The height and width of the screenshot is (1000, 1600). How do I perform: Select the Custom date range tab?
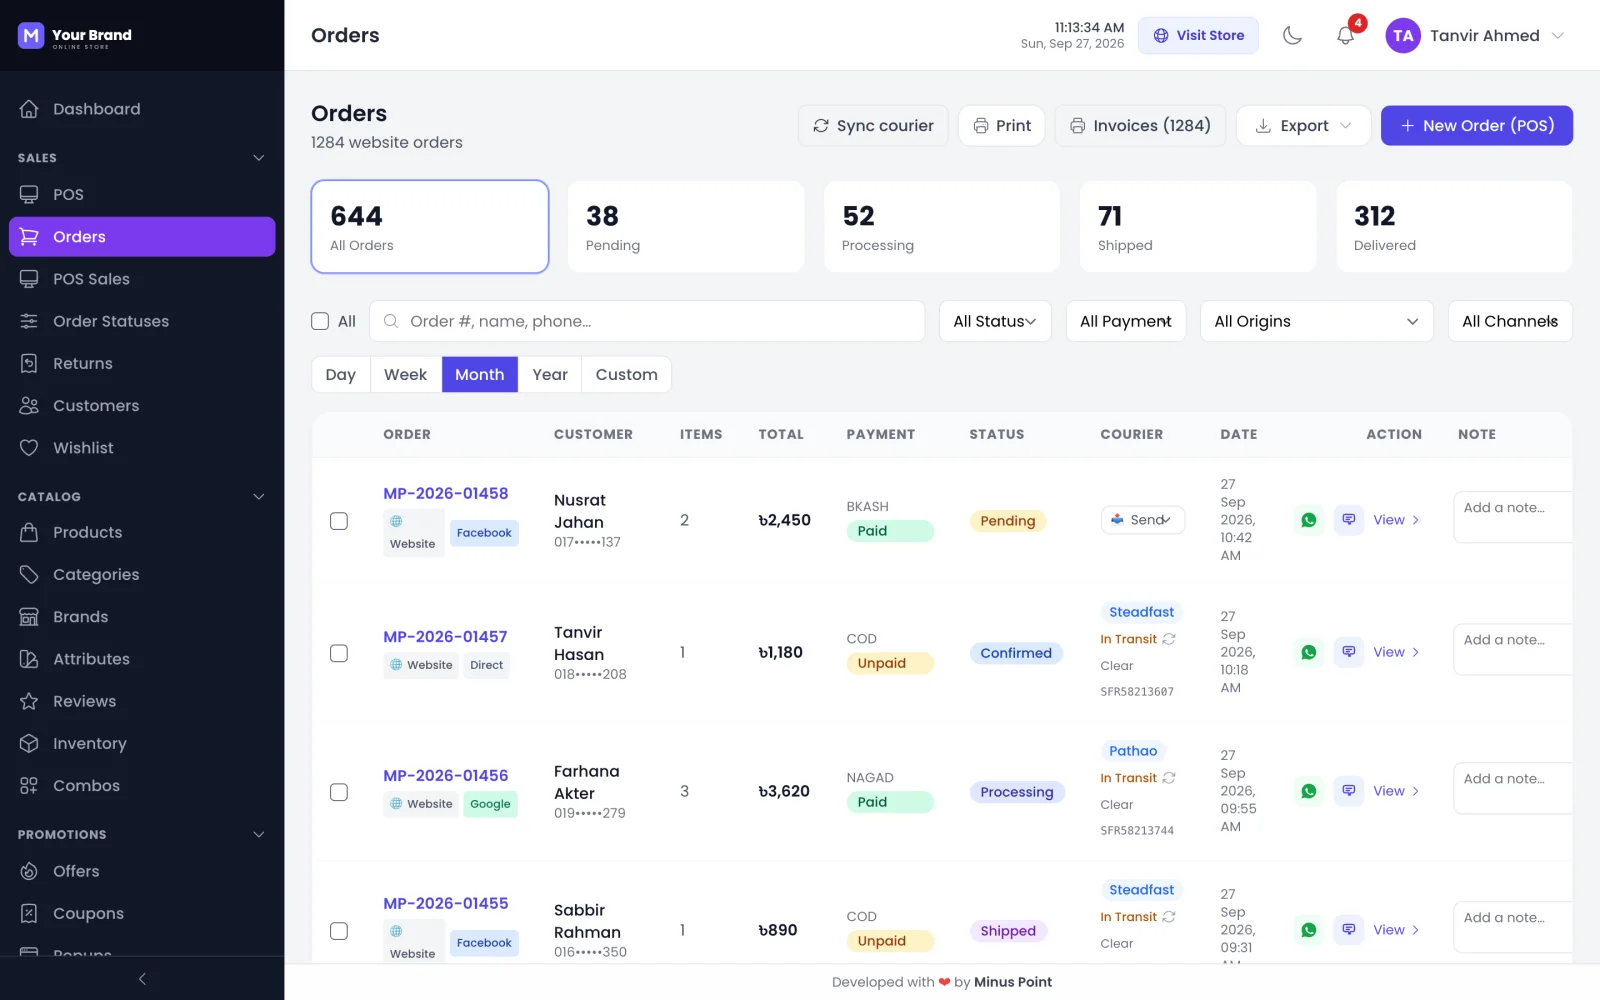tap(627, 375)
